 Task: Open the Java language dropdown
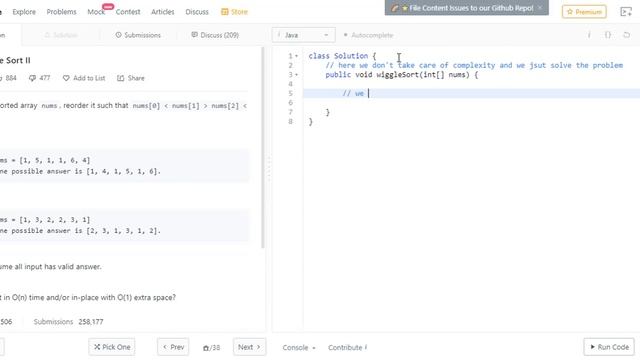(303, 35)
